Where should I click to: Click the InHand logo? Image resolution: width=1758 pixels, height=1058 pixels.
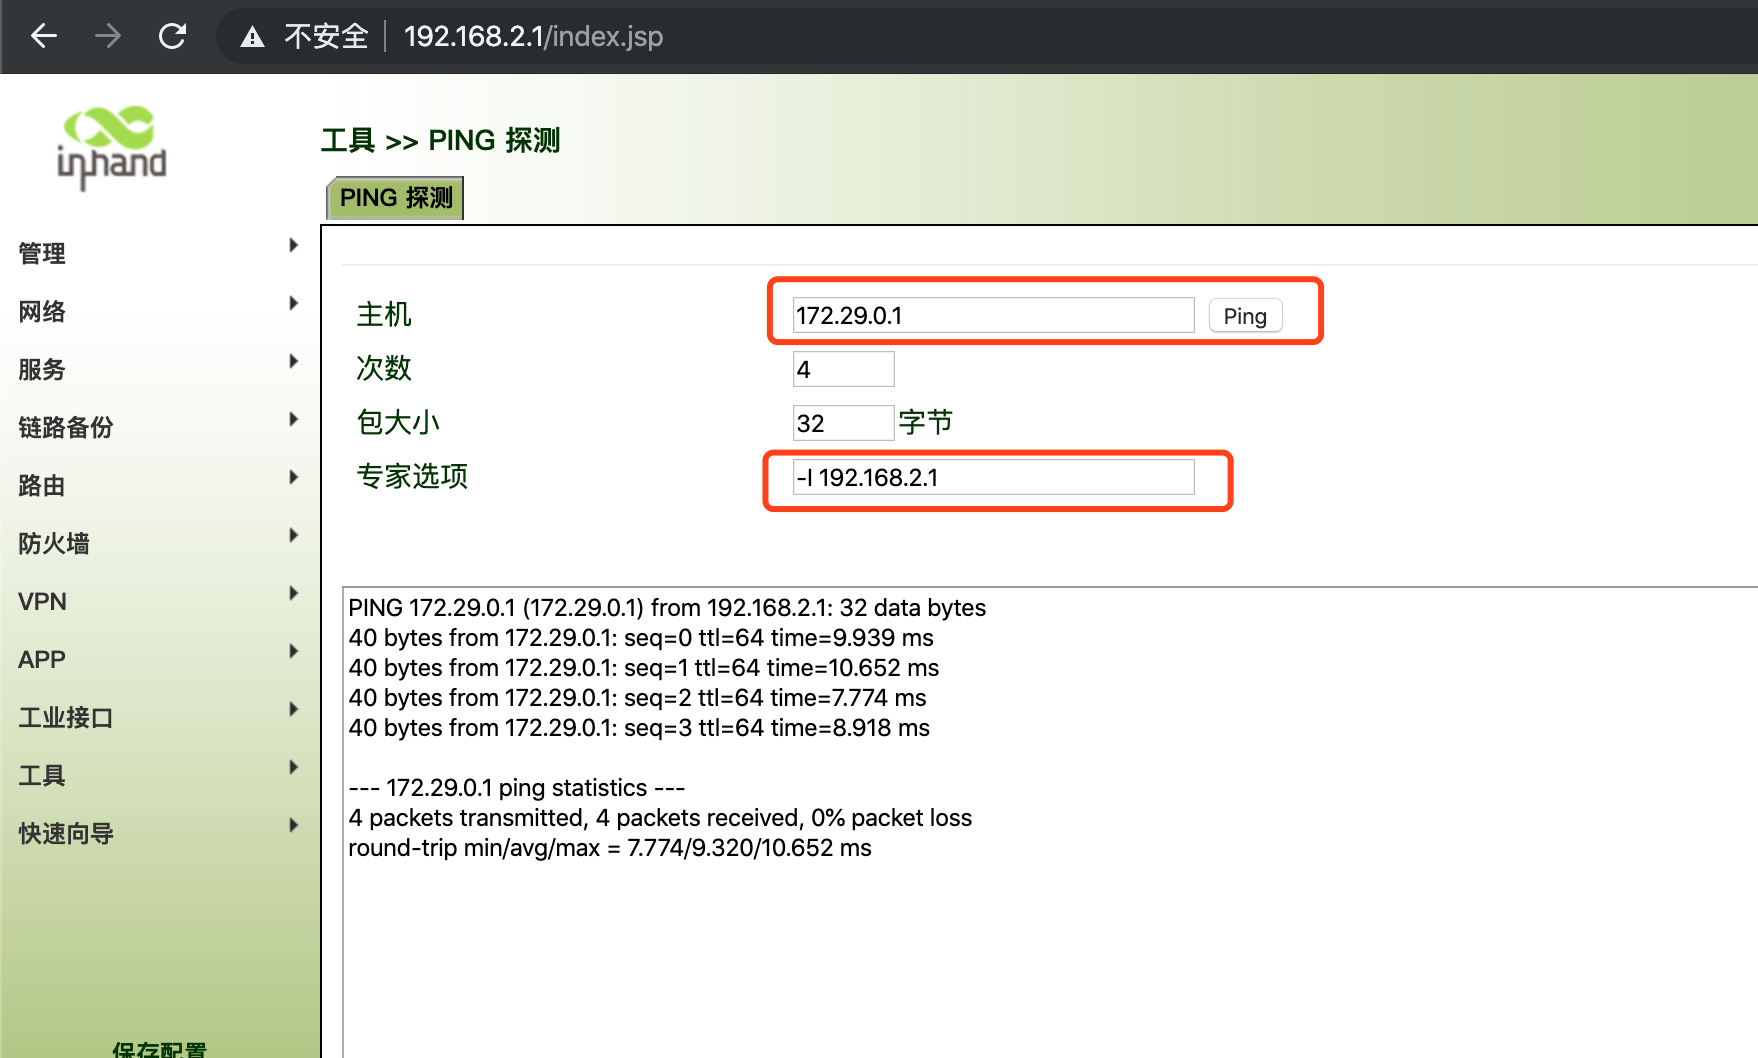112,148
